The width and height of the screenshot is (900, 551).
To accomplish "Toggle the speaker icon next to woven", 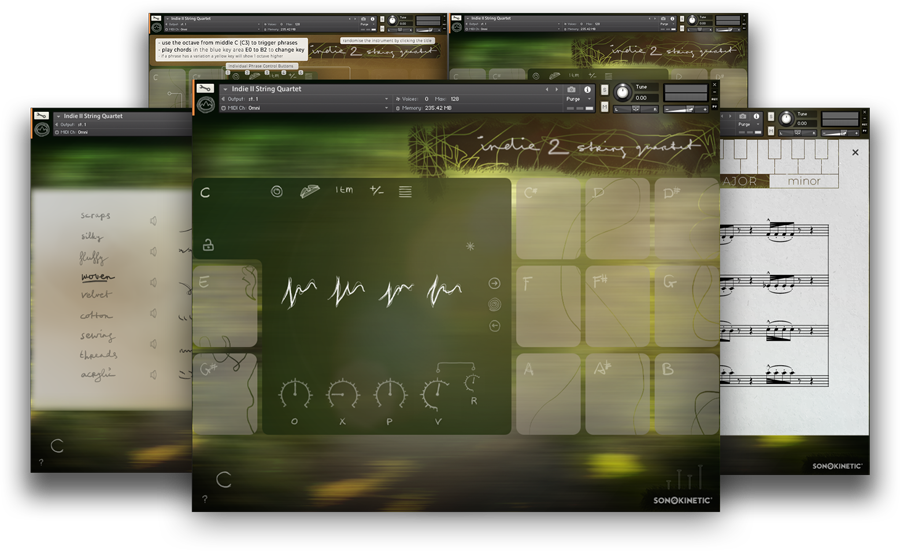I will point(153,282).
